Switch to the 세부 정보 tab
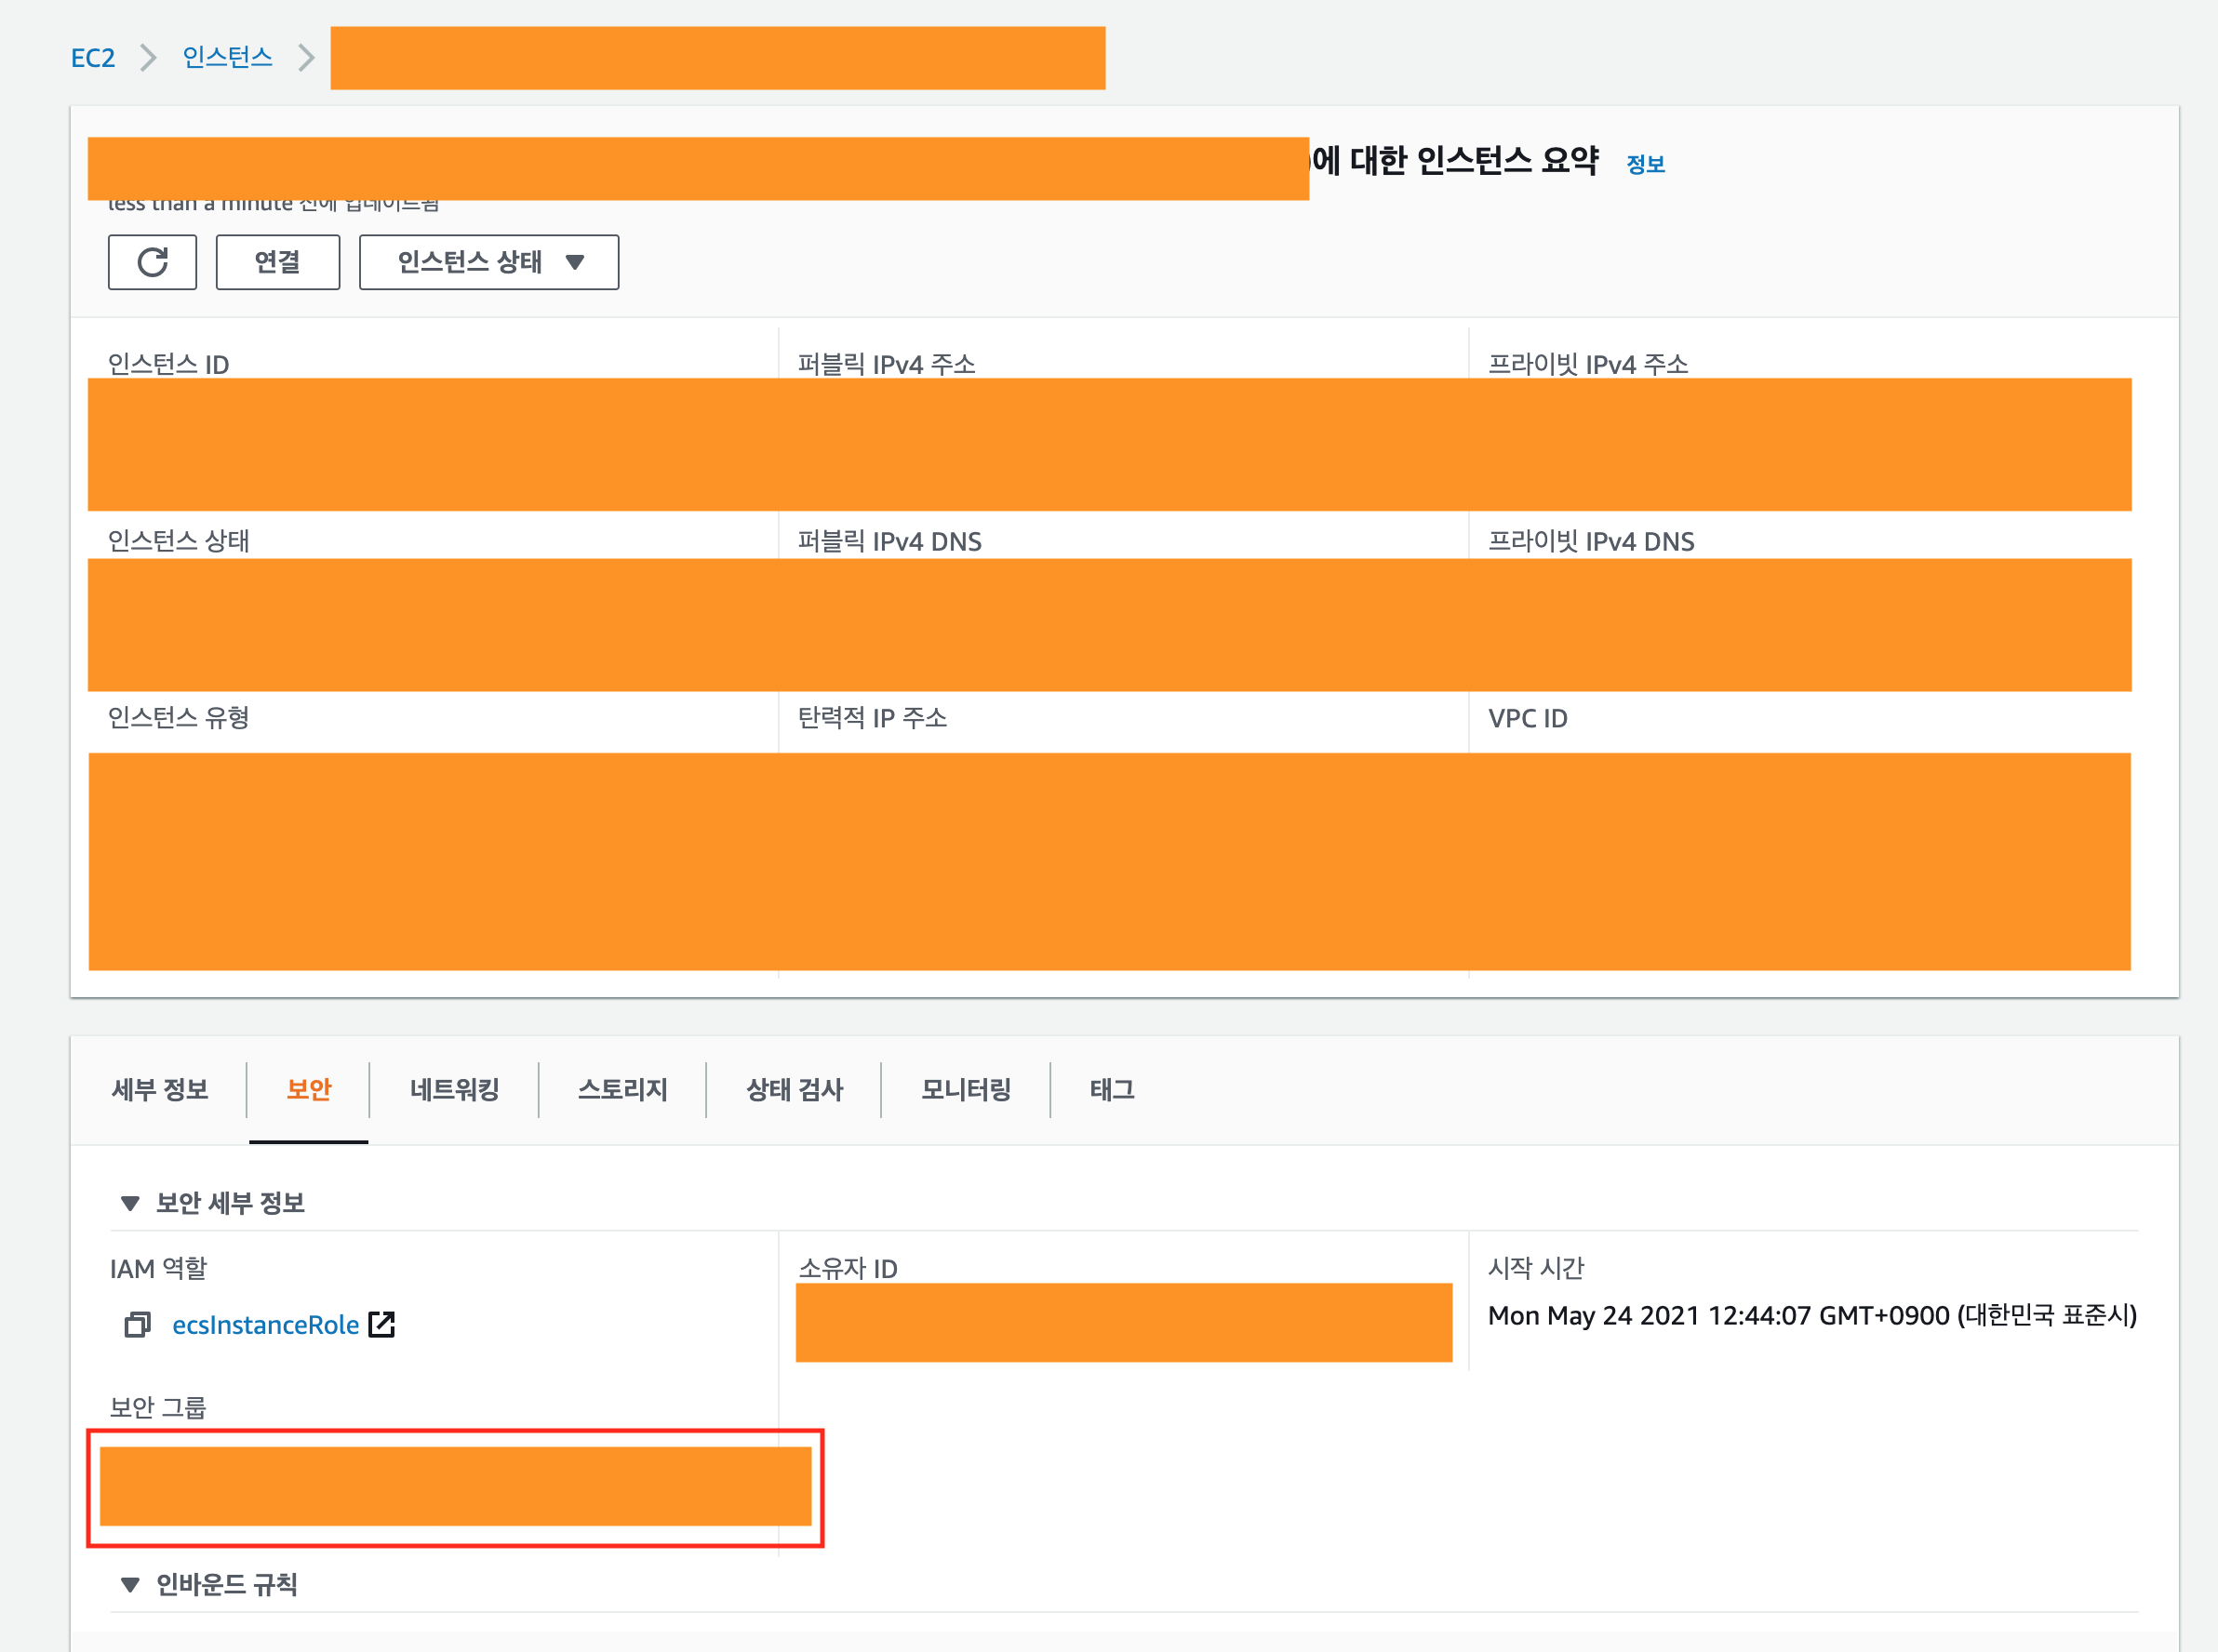This screenshot has width=2218, height=1652. click(x=160, y=1089)
